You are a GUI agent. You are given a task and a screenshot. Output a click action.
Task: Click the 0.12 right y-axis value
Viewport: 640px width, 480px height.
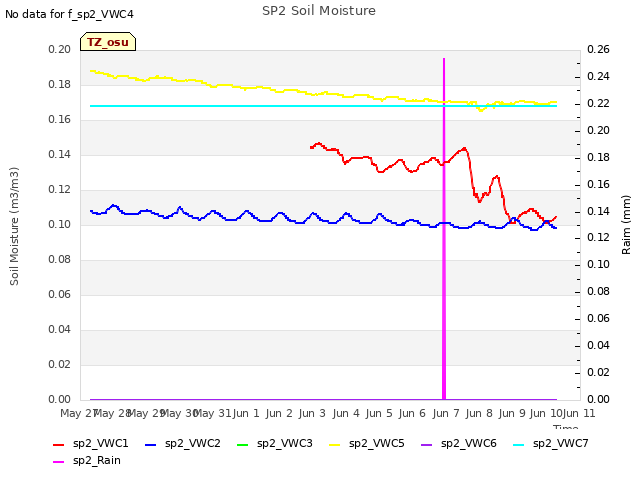598,238
